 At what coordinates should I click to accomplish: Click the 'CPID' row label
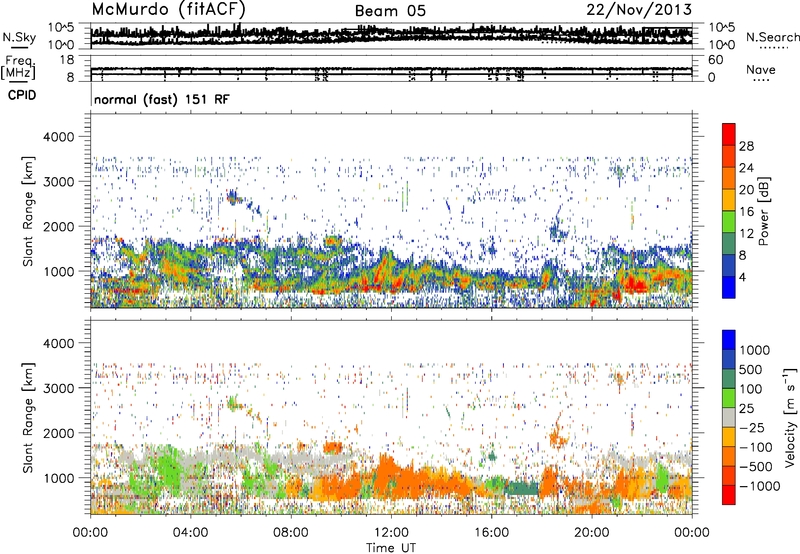point(22,95)
